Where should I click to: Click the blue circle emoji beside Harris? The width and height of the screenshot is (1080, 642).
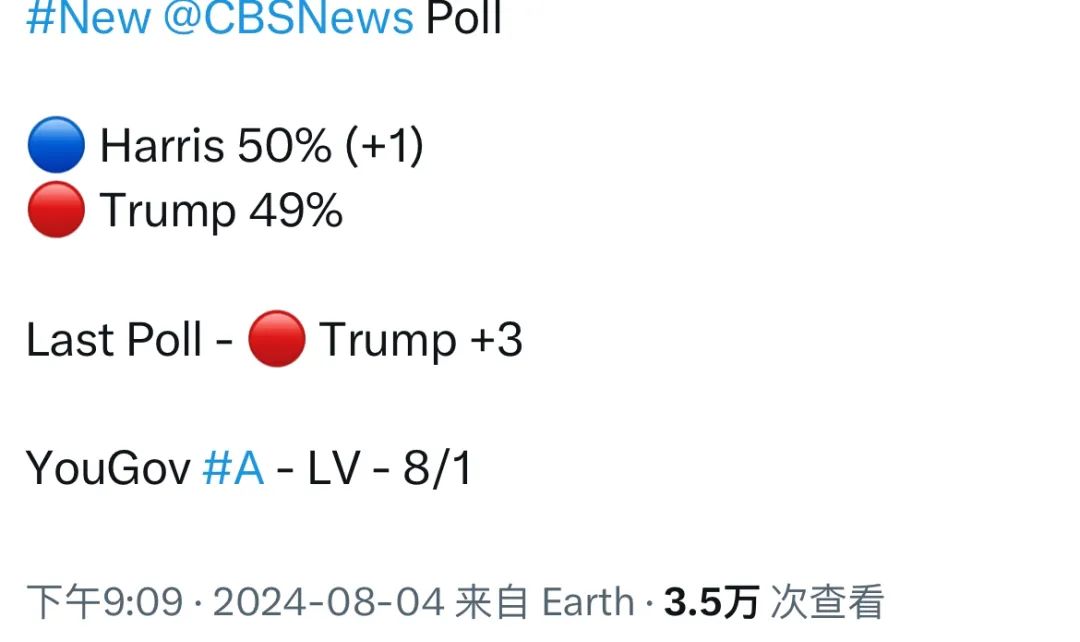(56, 145)
